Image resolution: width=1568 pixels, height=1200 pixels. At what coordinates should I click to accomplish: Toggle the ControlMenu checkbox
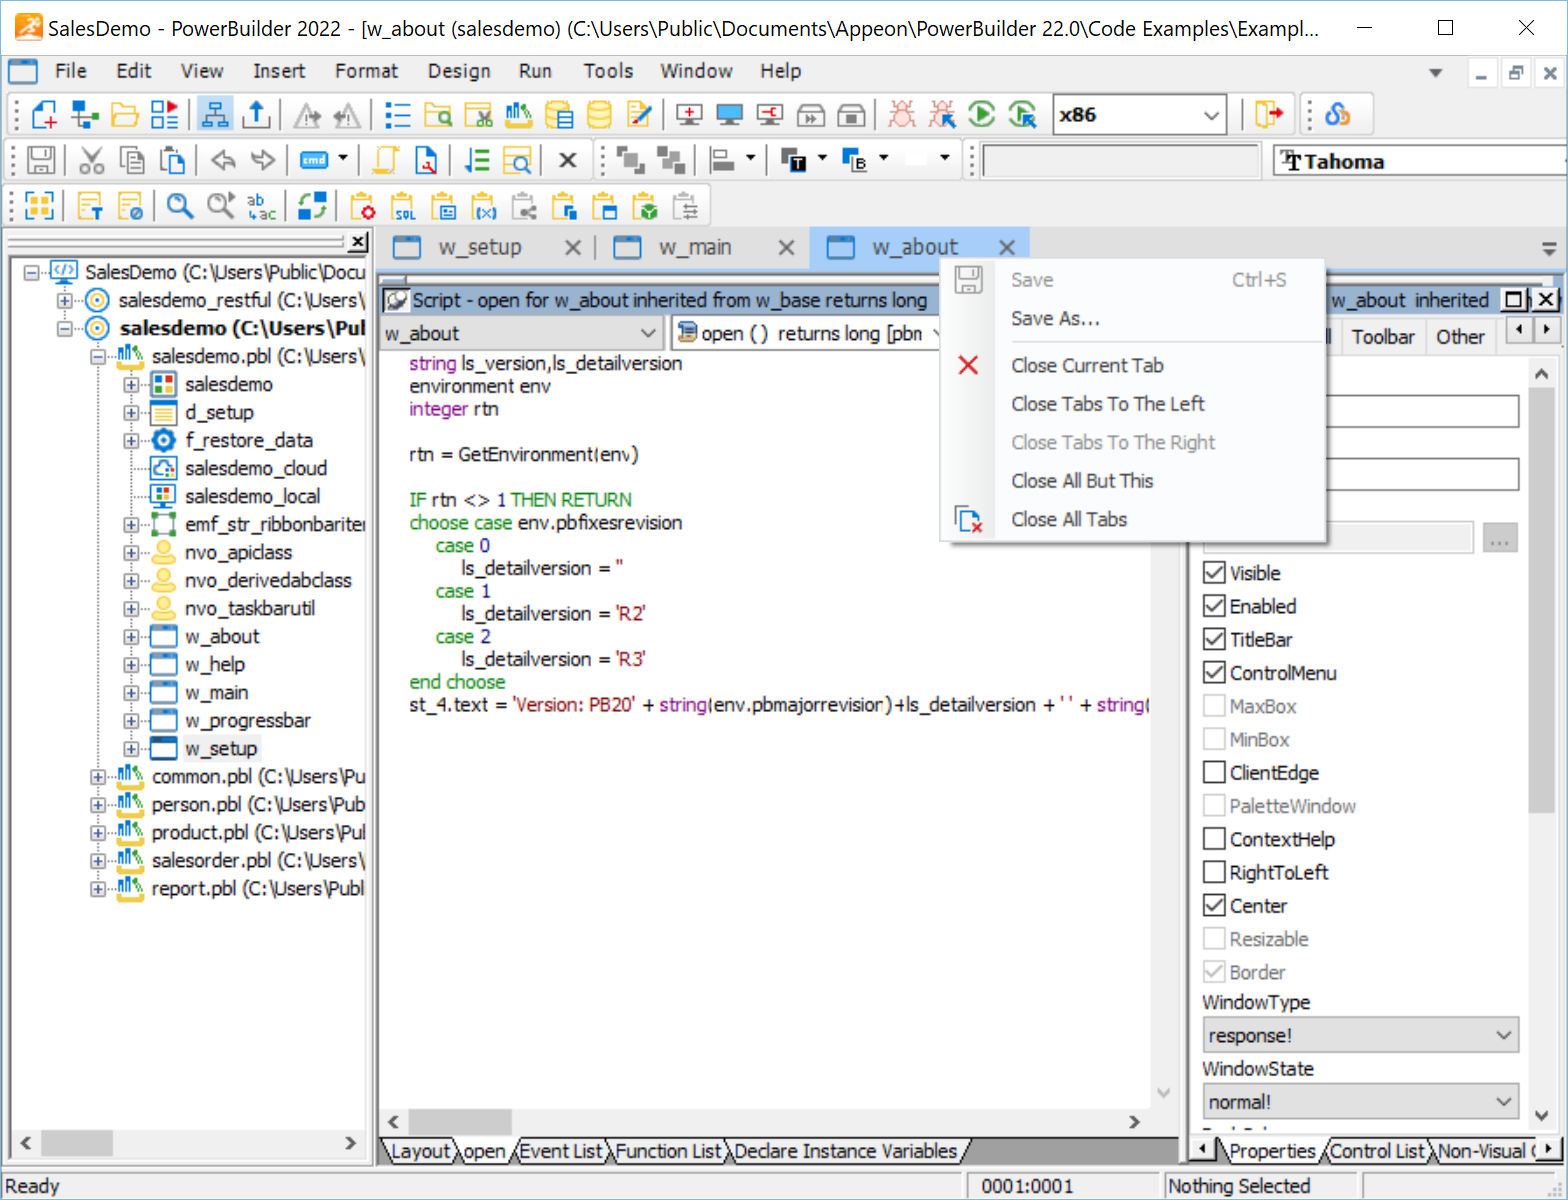[1214, 672]
